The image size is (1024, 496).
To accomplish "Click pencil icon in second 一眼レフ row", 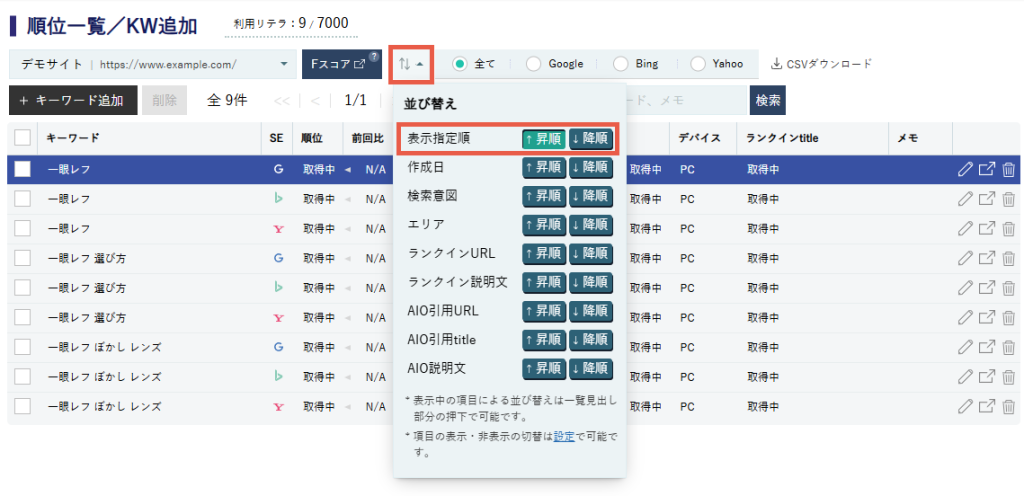I will (965, 200).
